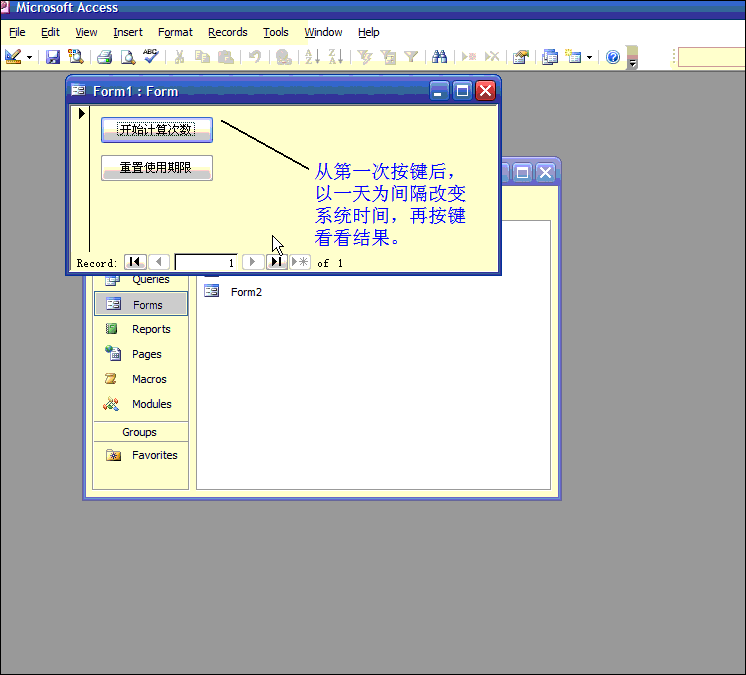Select Queries in database window
The height and width of the screenshot is (675, 746).
pyautogui.click(x=141, y=279)
